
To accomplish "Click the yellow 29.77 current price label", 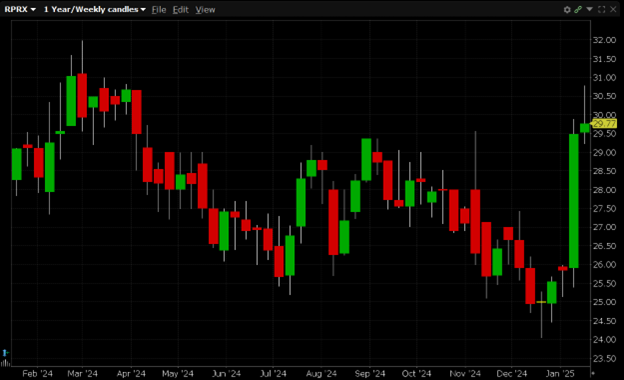I will [x=604, y=124].
